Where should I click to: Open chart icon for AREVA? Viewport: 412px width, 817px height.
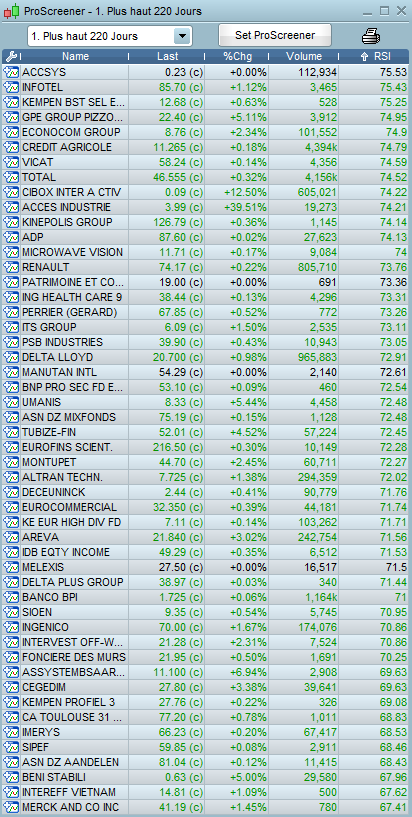point(11,537)
